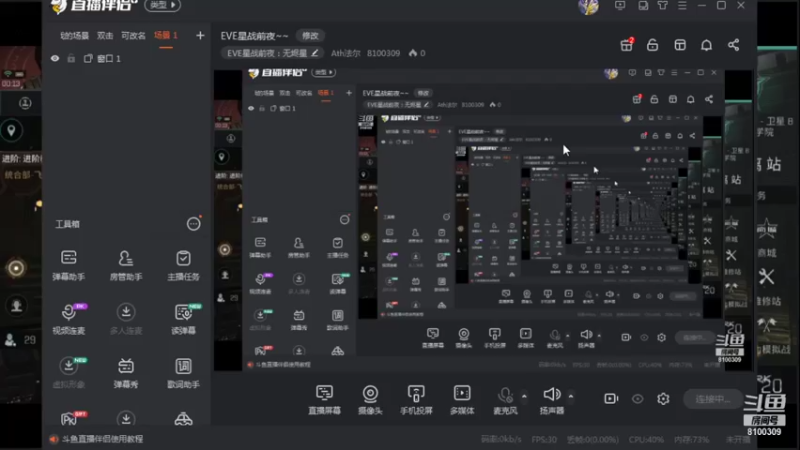Click the user avatar in title bar
The width and height of the screenshot is (800, 450).
click(x=588, y=6)
